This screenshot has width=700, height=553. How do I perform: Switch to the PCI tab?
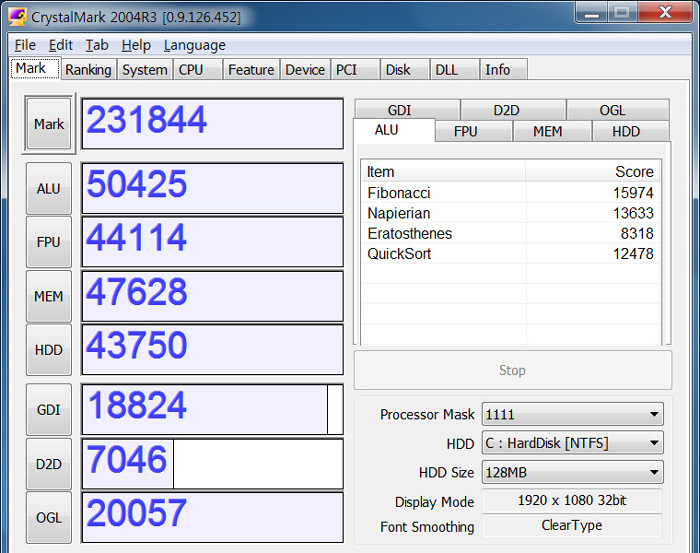(x=355, y=70)
